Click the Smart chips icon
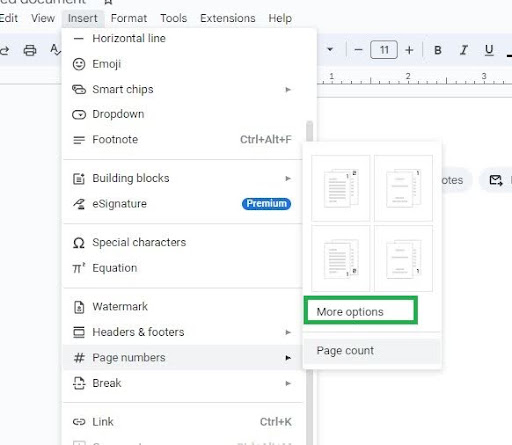Viewport: 512px width, 445px height. pyautogui.click(x=79, y=89)
